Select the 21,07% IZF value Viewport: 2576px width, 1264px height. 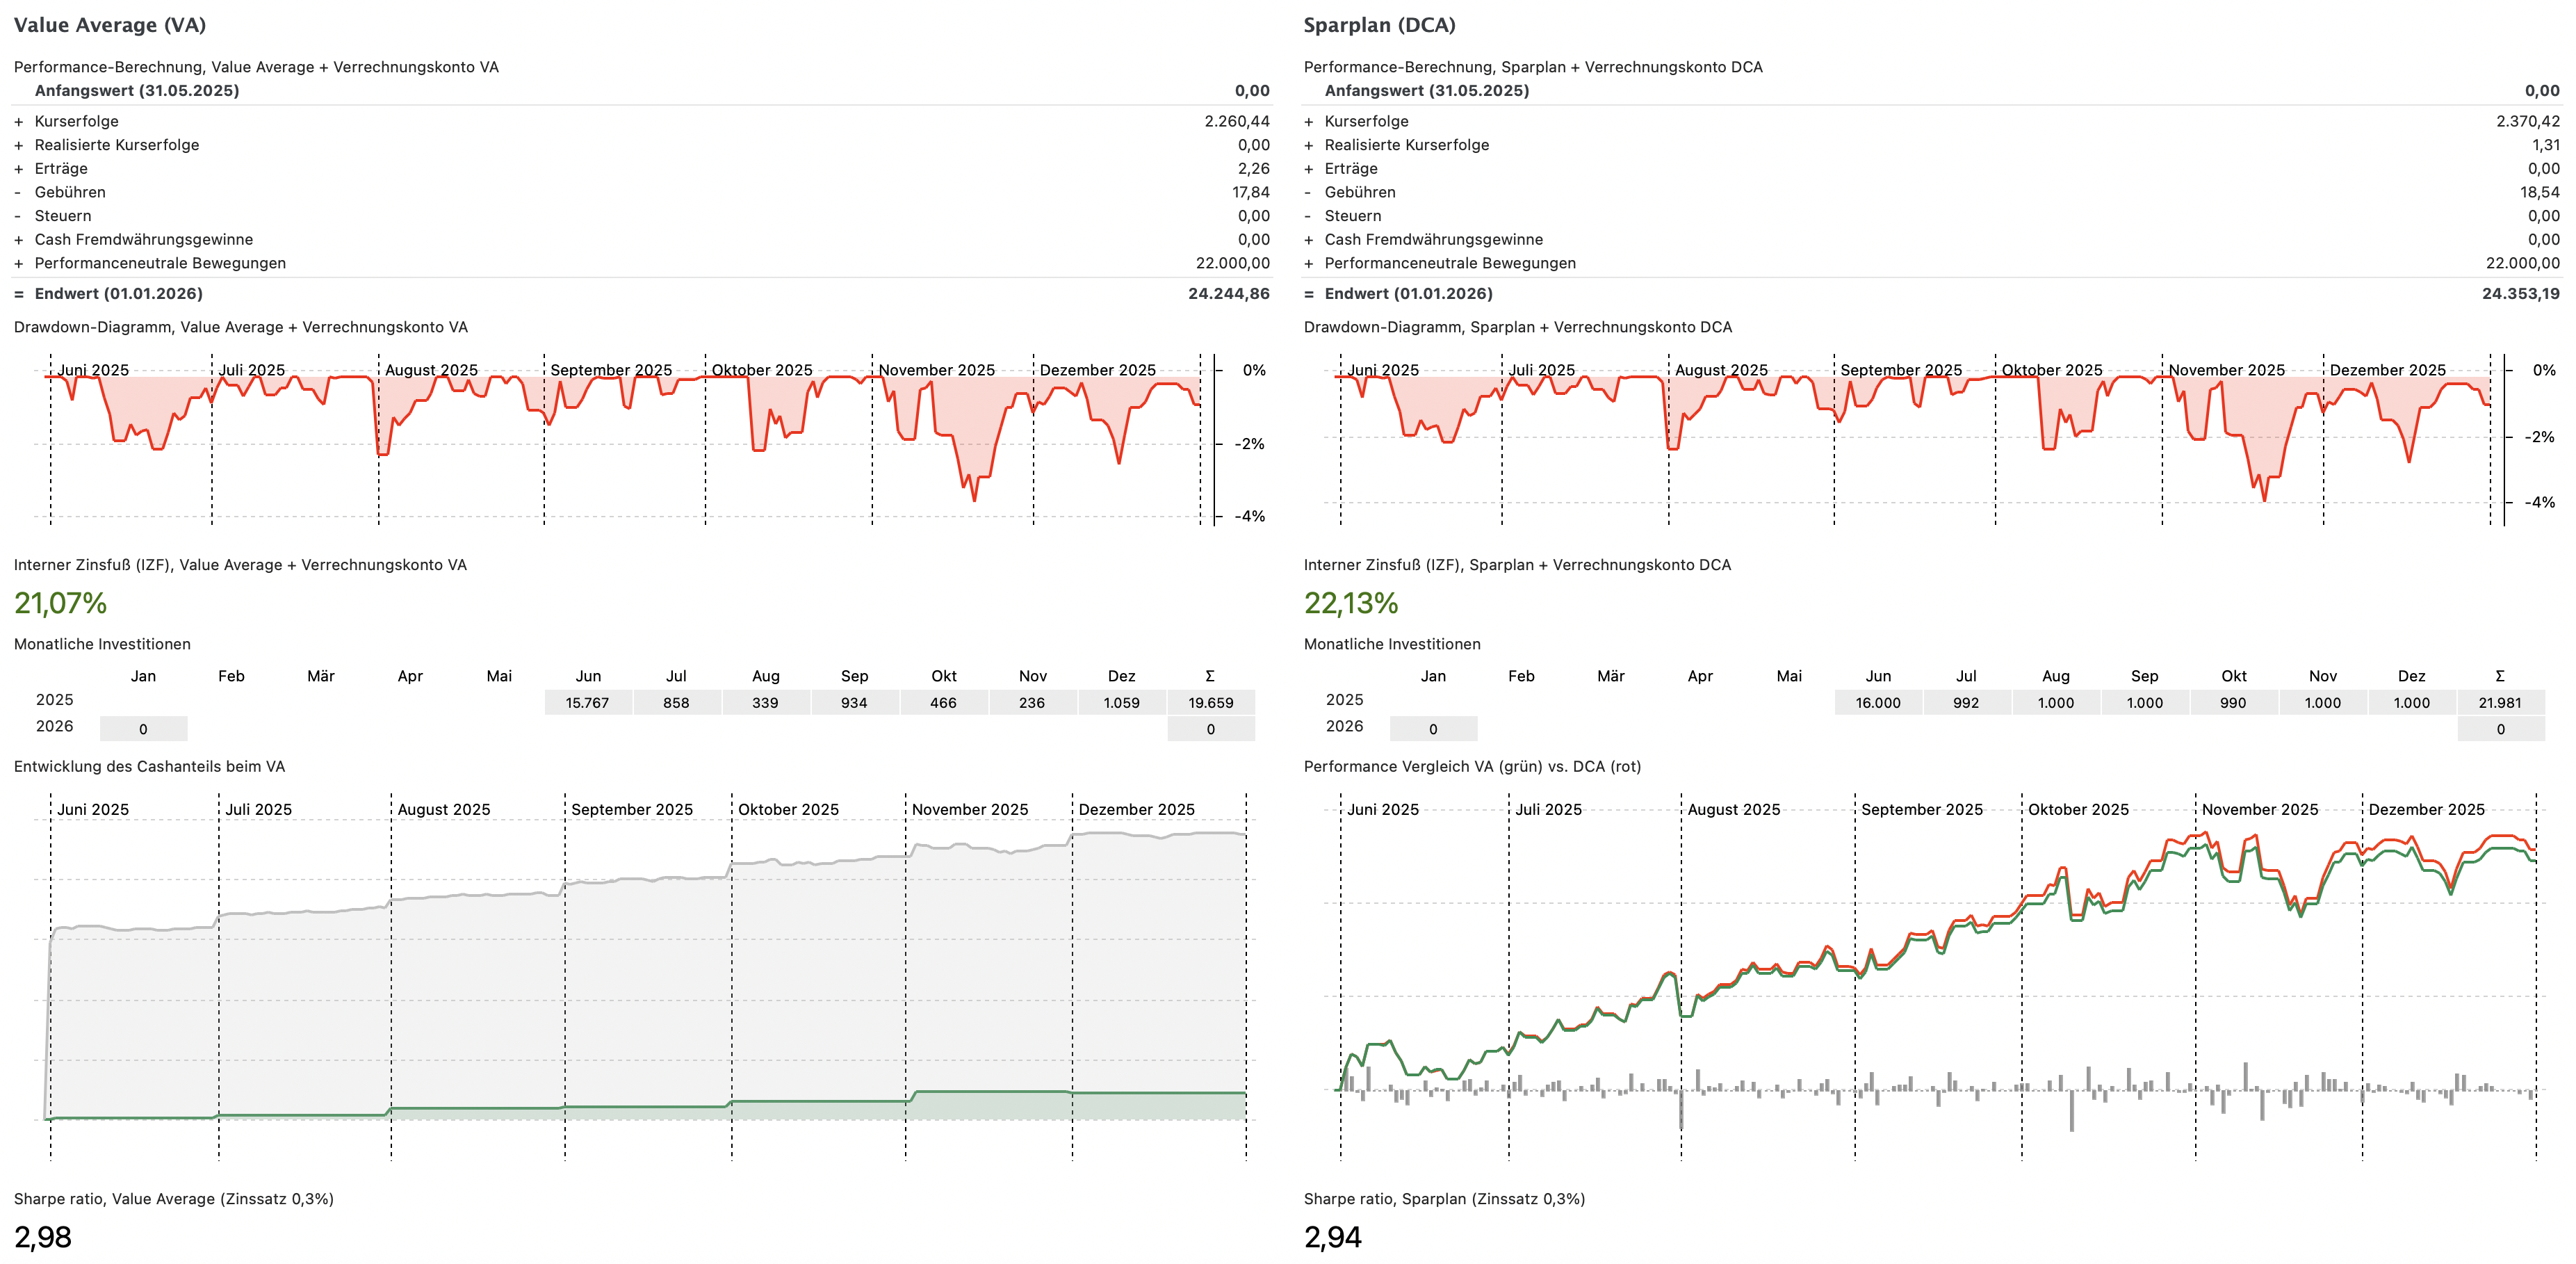60,603
